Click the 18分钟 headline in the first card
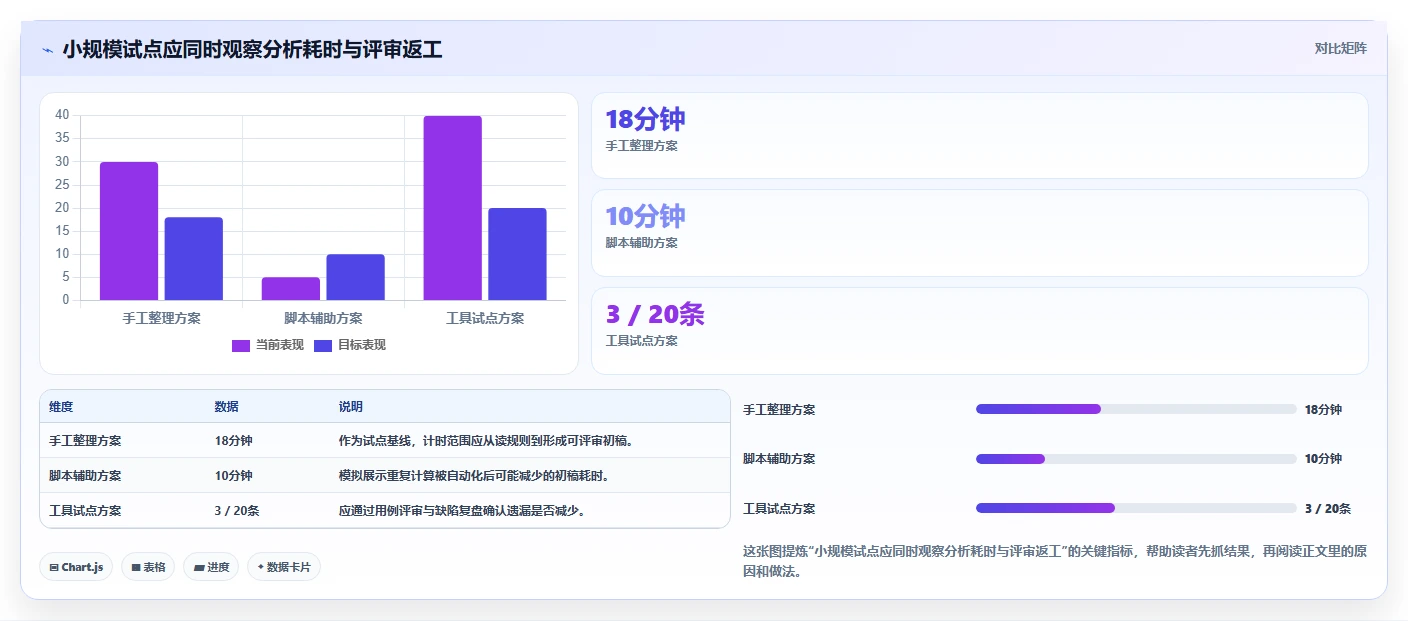The width and height of the screenshot is (1408, 621). (645, 120)
